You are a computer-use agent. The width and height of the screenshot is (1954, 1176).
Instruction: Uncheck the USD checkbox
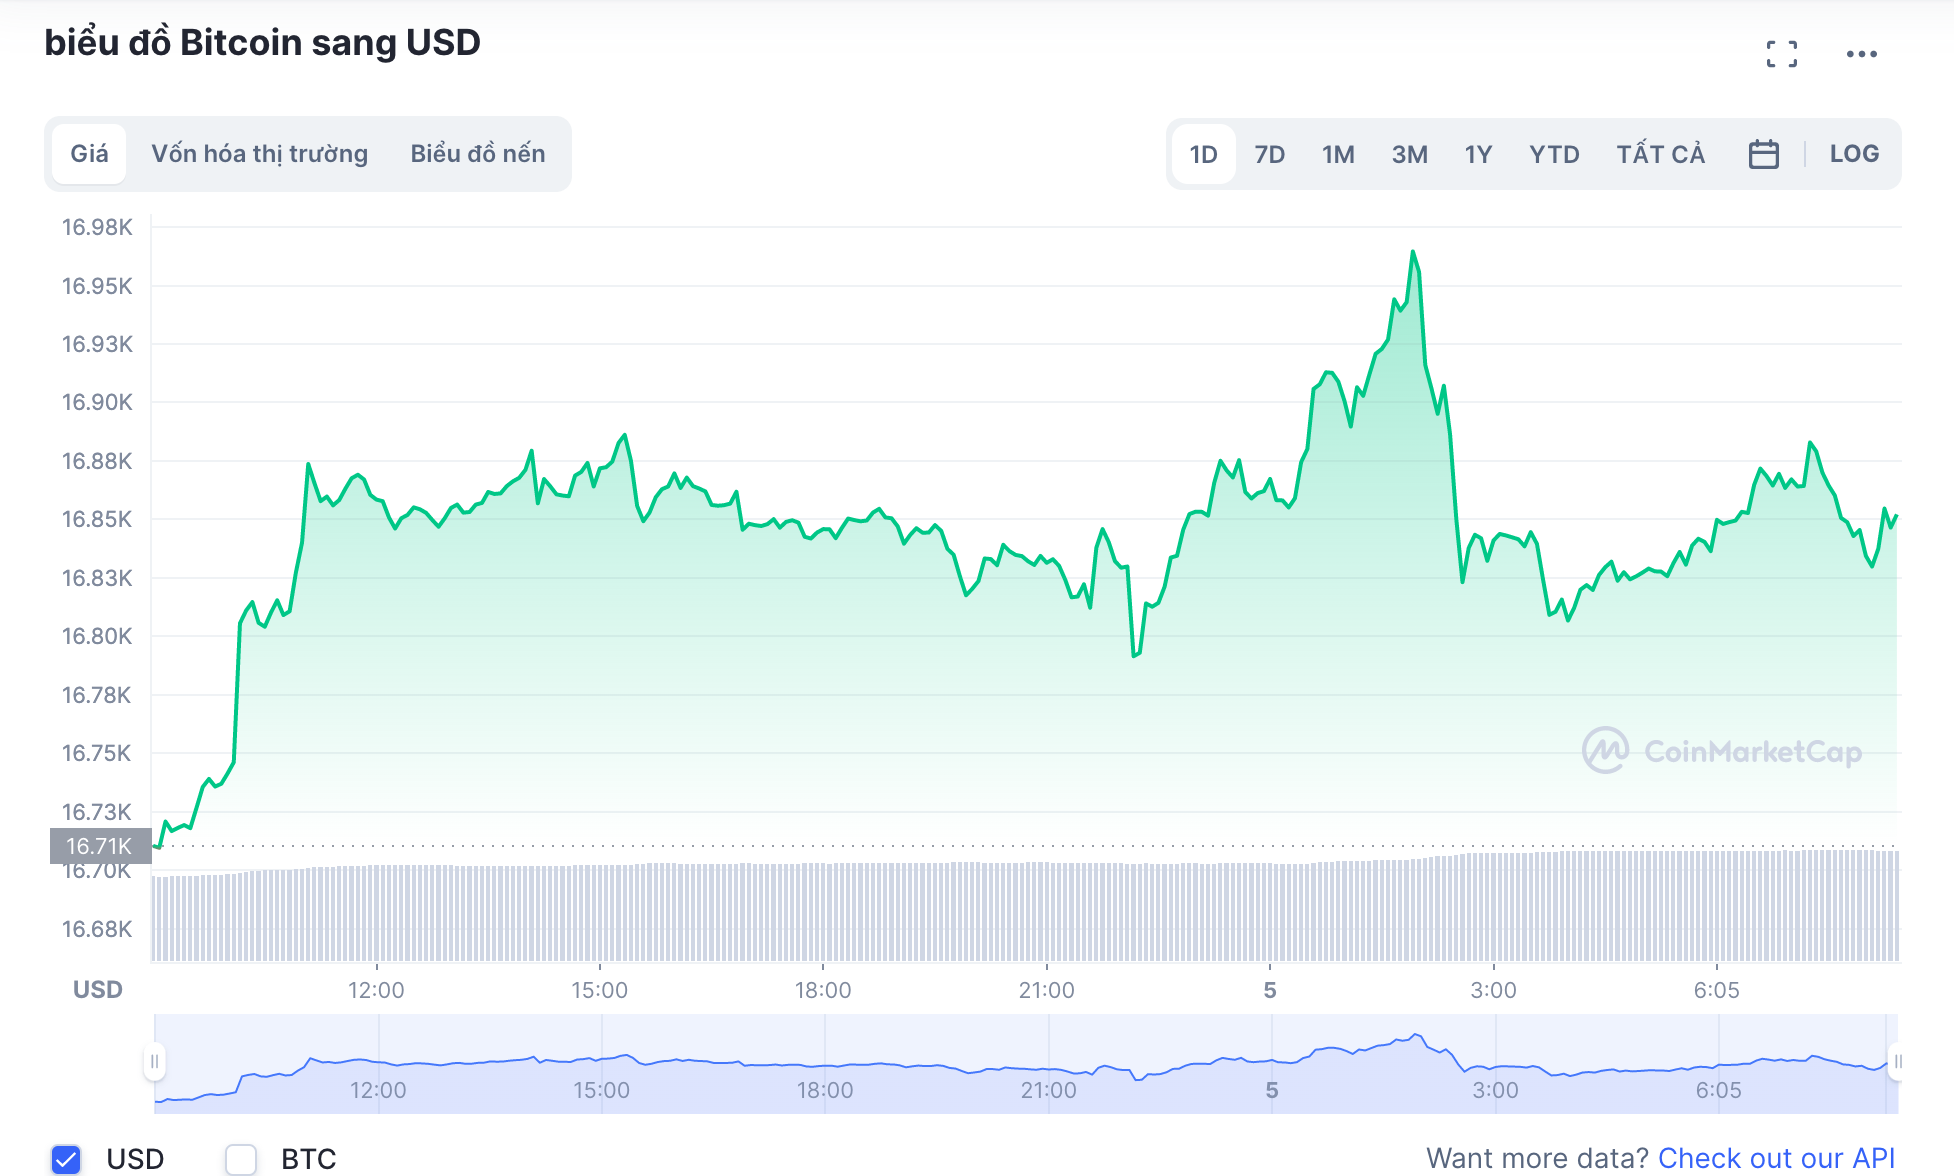tap(66, 1159)
